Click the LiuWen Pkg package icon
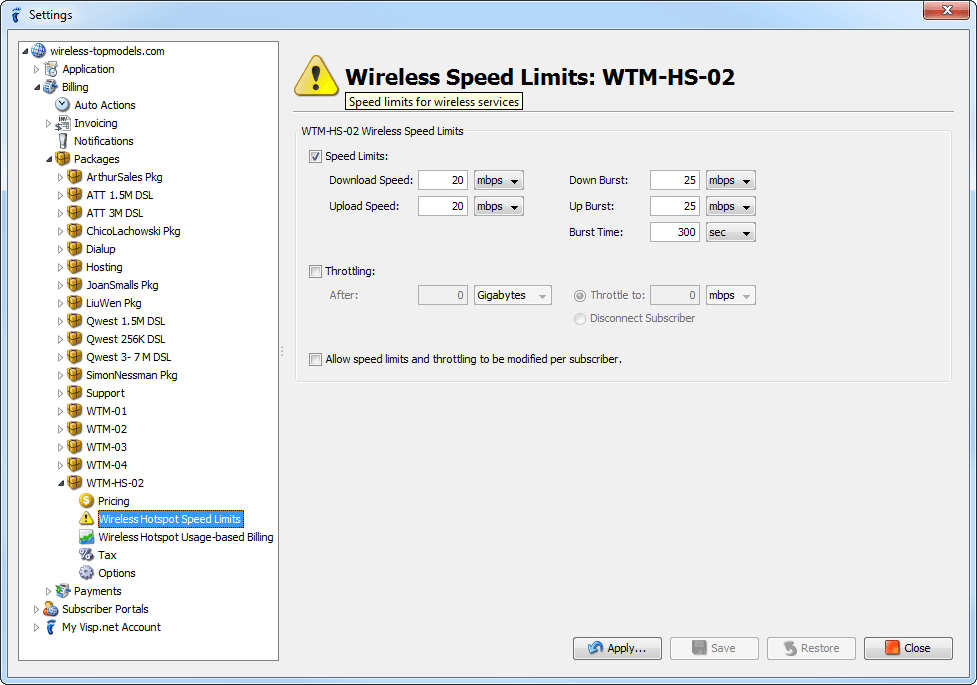Screen dimensions: 977x685 click(75, 303)
